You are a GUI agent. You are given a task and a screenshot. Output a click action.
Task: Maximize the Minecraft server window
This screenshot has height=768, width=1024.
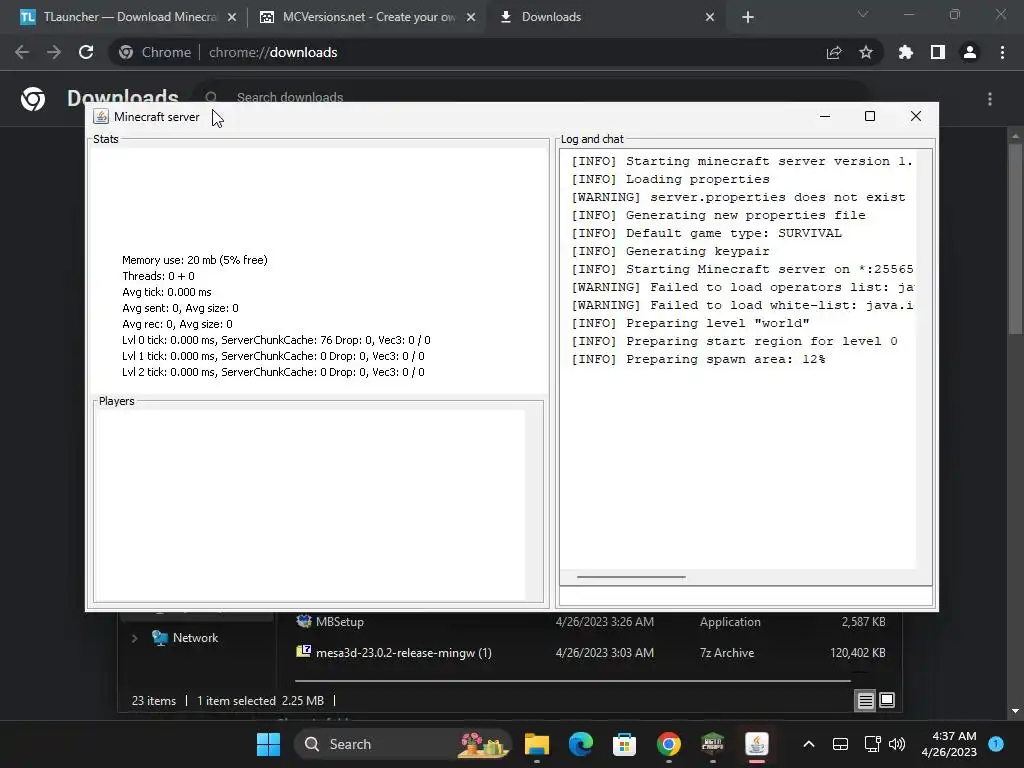coord(870,116)
